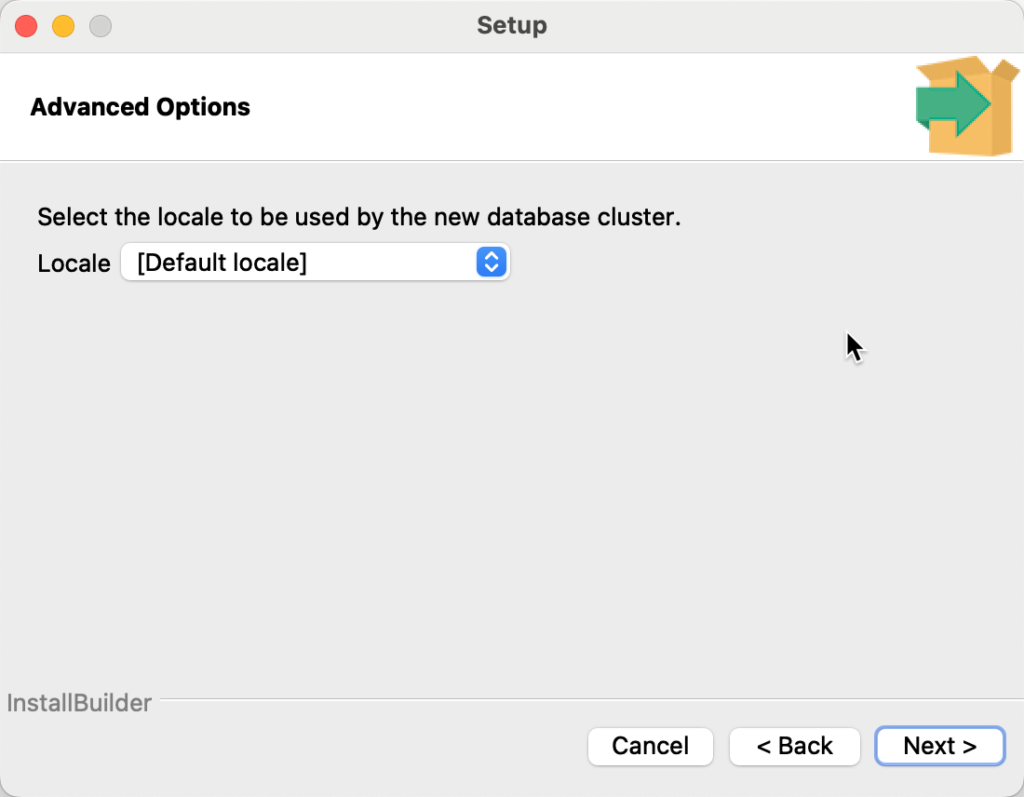
Task: Go back using the Back button
Action: tap(794, 746)
